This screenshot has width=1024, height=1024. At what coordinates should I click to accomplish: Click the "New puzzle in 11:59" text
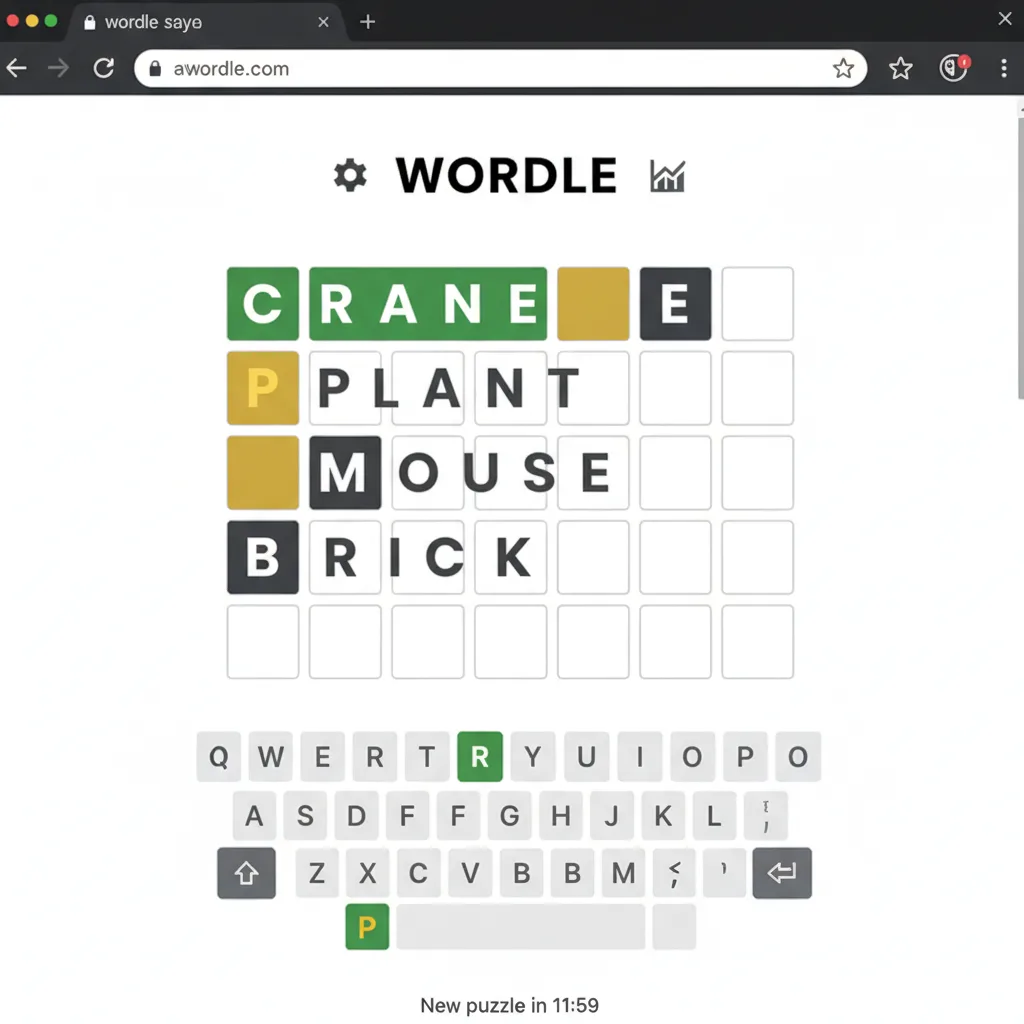click(509, 1005)
